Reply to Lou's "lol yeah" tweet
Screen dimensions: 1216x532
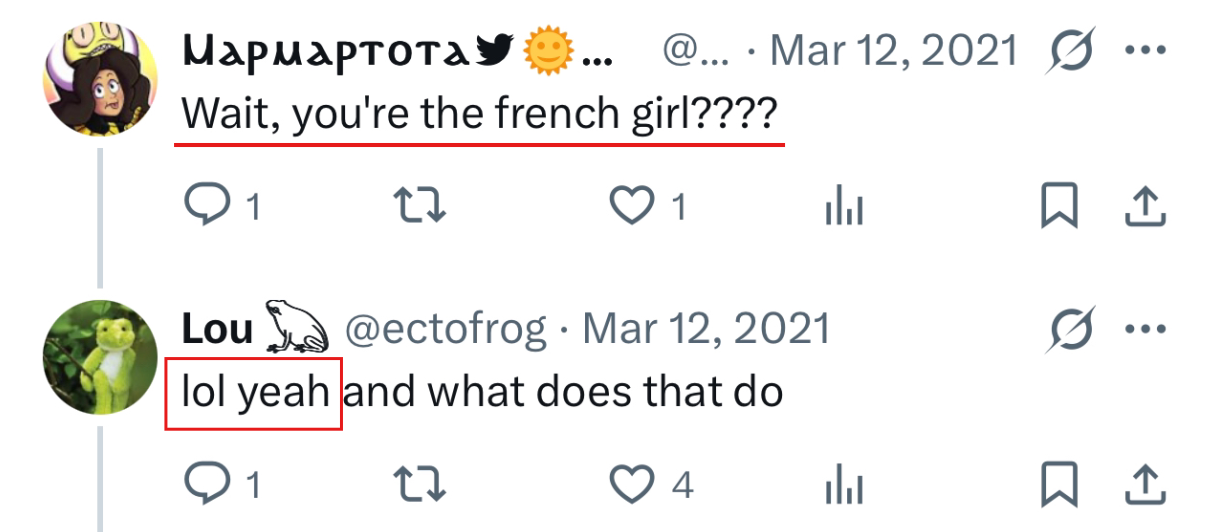(x=207, y=485)
